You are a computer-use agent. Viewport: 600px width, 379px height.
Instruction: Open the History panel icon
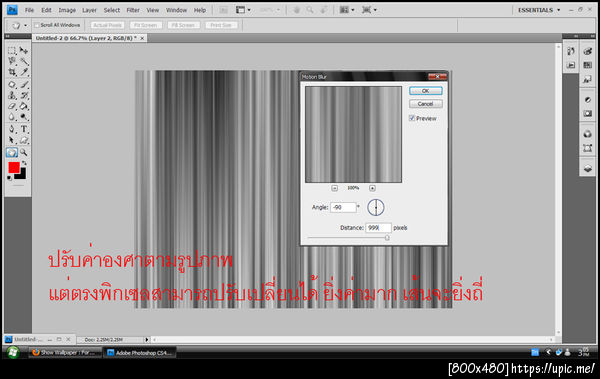click(571, 51)
